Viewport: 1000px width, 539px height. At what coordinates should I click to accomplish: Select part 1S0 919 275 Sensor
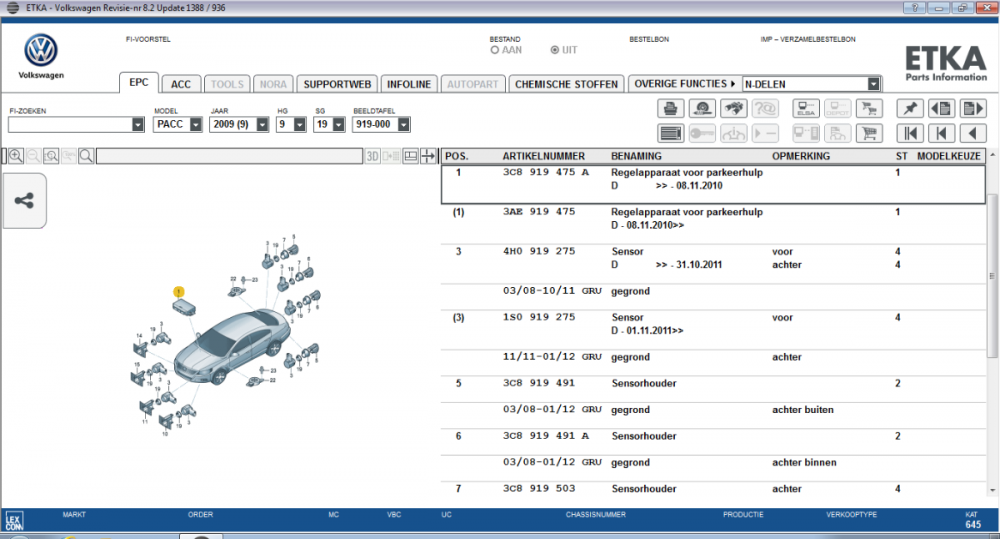(713, 330)
